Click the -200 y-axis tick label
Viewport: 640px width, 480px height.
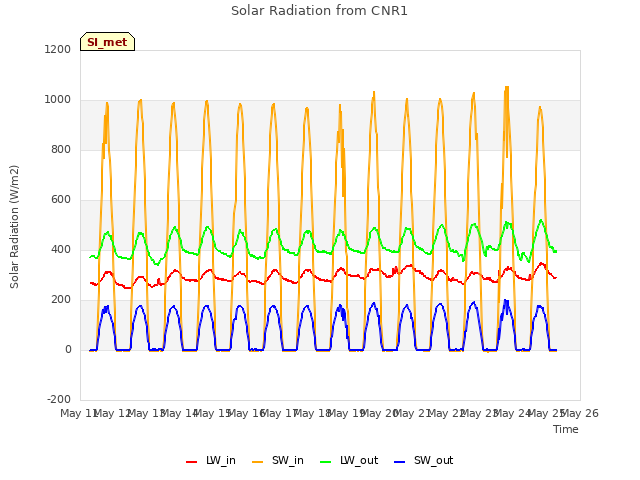pyautogui.click(x=59, y=399)
